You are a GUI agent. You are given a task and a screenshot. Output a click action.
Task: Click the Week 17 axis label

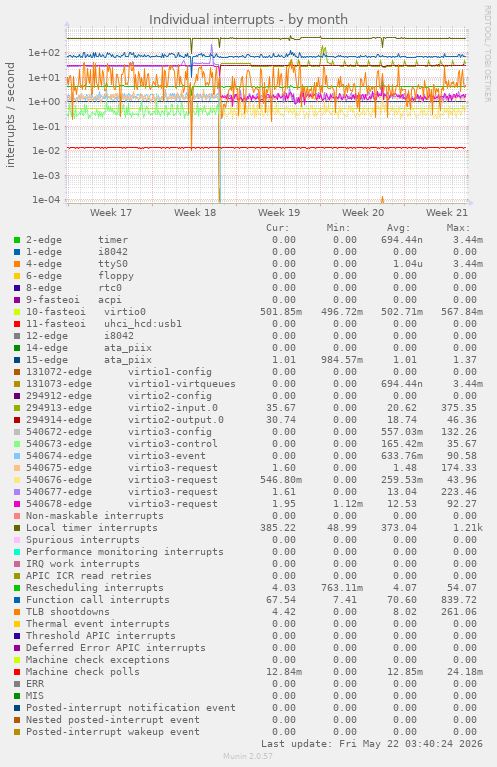(111, 213)
